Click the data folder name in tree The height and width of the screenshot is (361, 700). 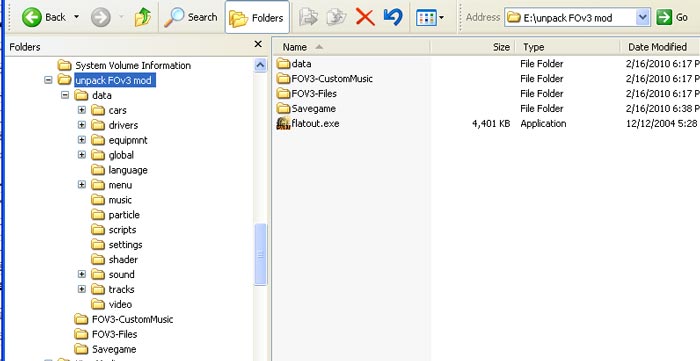coord(102,95)
